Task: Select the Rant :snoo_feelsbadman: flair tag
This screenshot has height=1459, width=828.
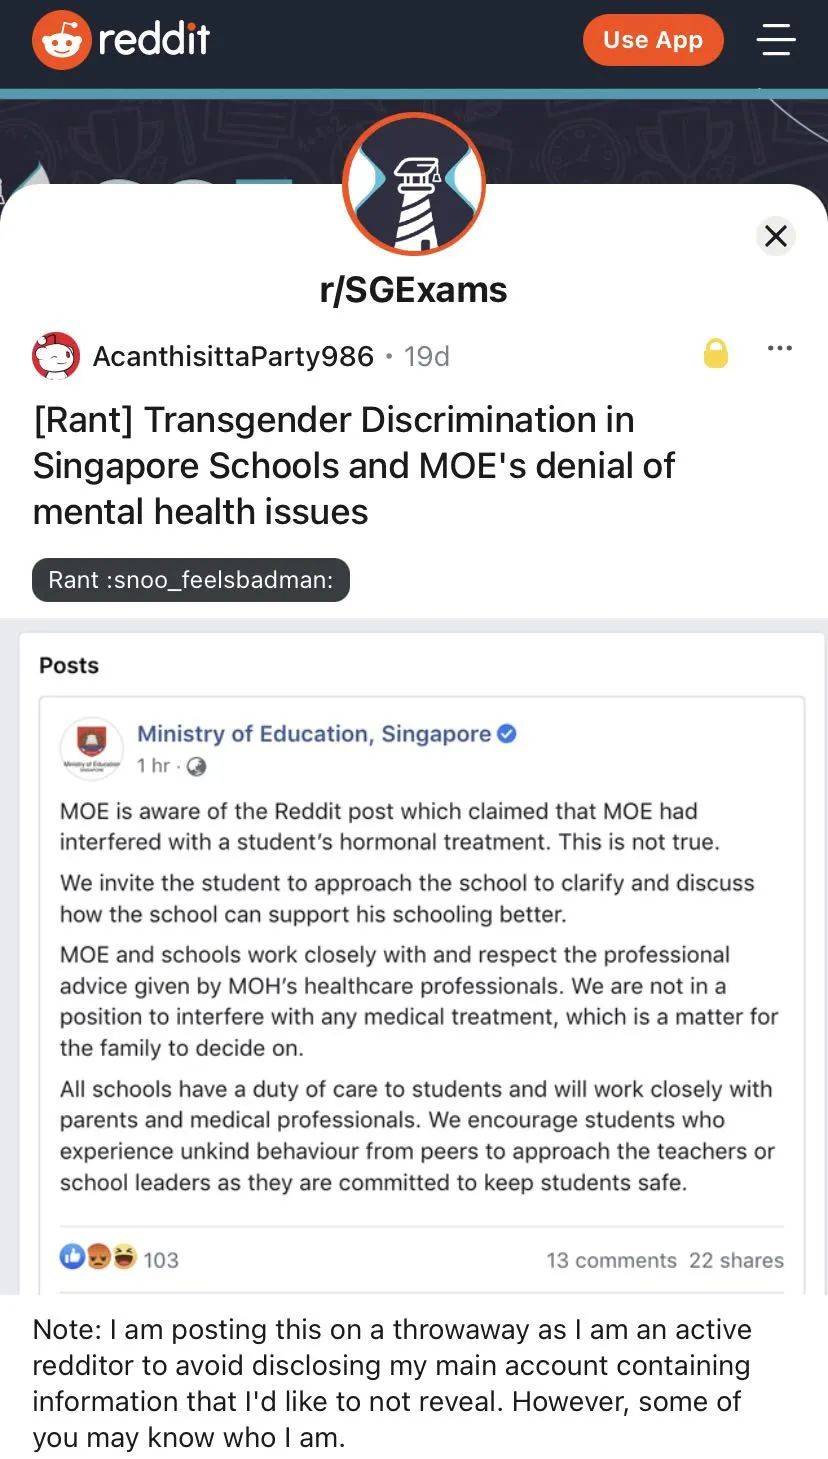Action: (190, 580)
